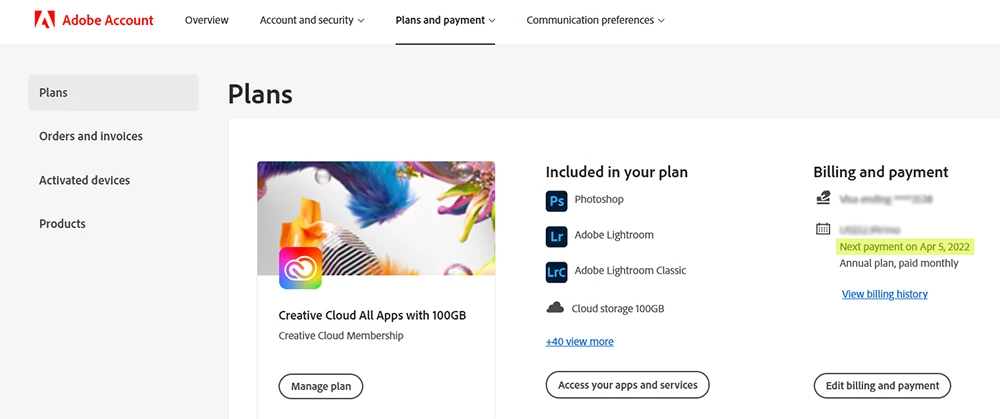Open the +40 view more link
Image resolution: width=1000 pixels, height=419 pixels.
(x=580, y=342)
